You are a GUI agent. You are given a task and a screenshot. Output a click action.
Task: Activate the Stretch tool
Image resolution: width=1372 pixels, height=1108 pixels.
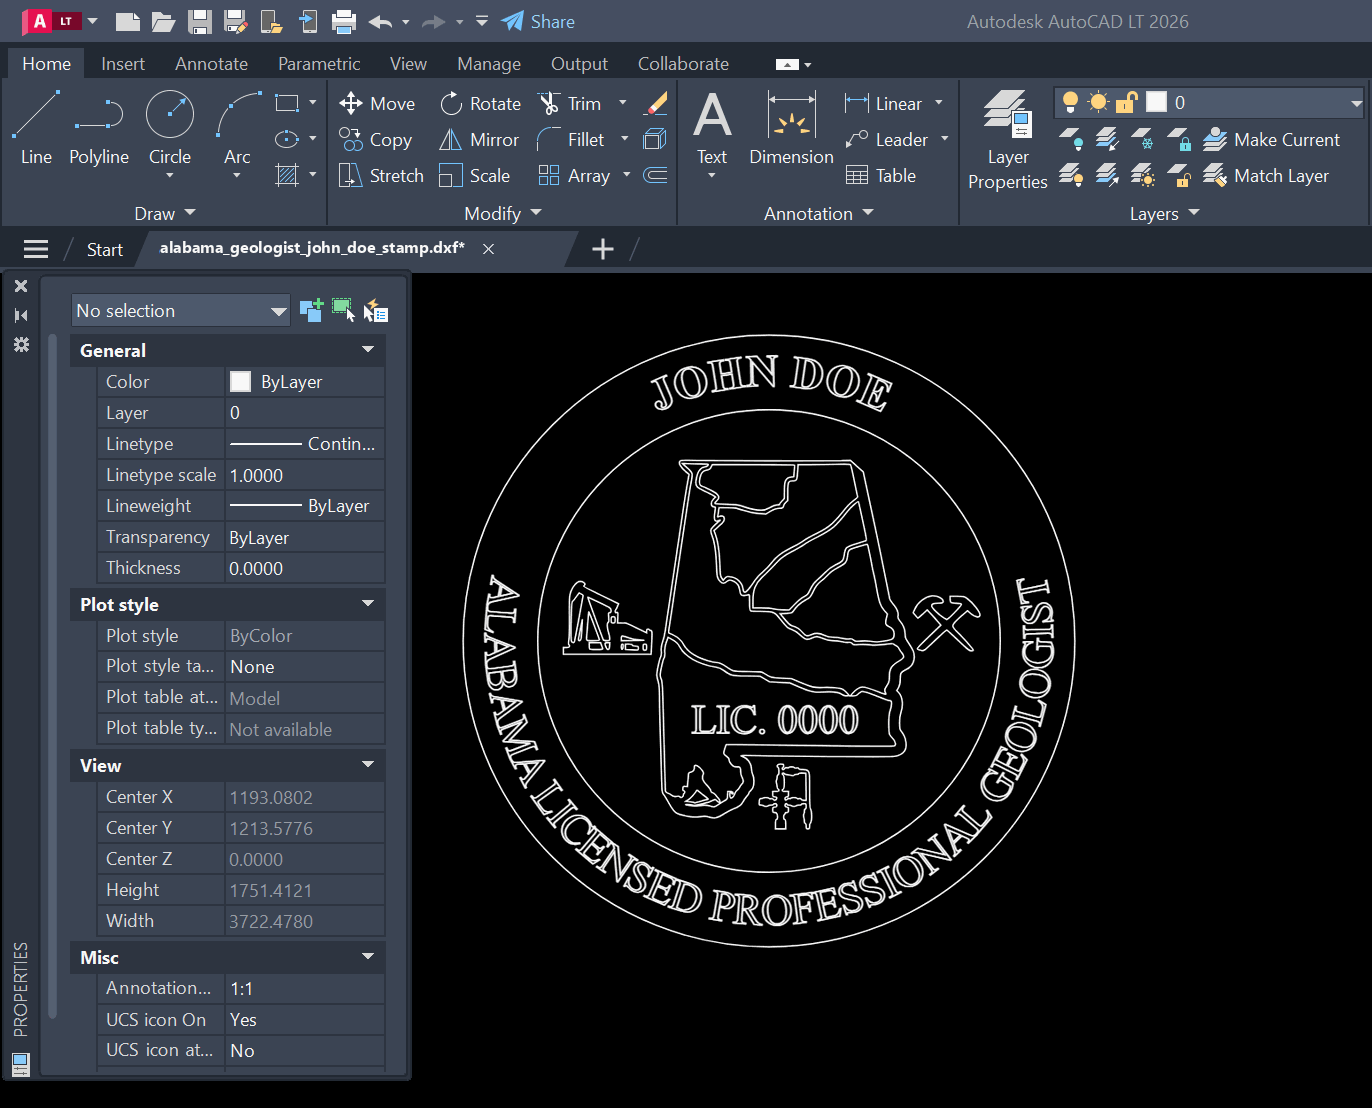[x=381, y=176]
